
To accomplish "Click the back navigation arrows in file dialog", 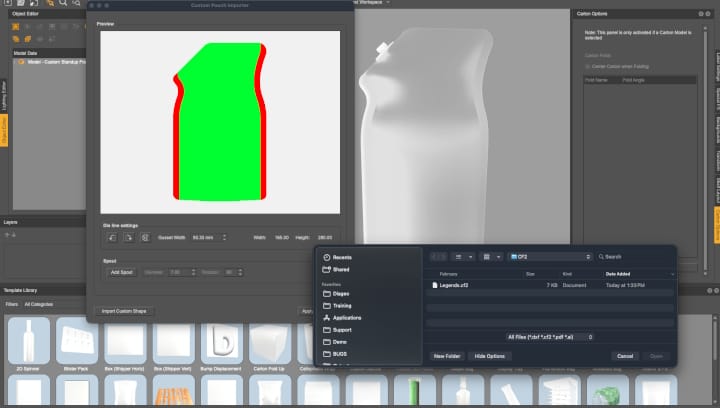I will pos(439,257).
